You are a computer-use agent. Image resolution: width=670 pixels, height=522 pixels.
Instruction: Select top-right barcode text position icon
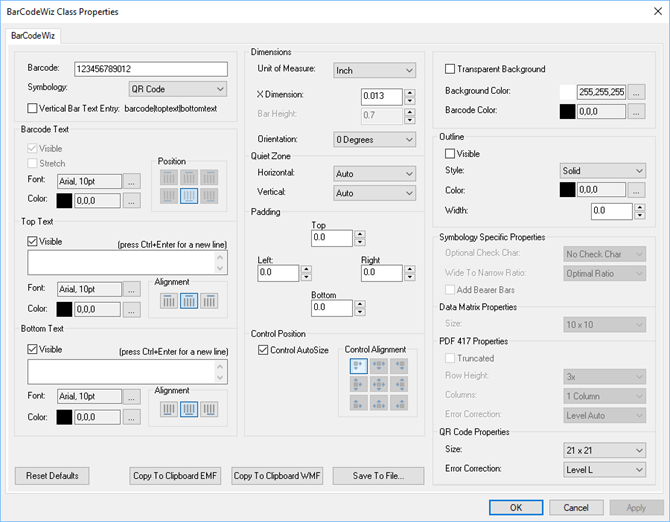click(209, 177)
